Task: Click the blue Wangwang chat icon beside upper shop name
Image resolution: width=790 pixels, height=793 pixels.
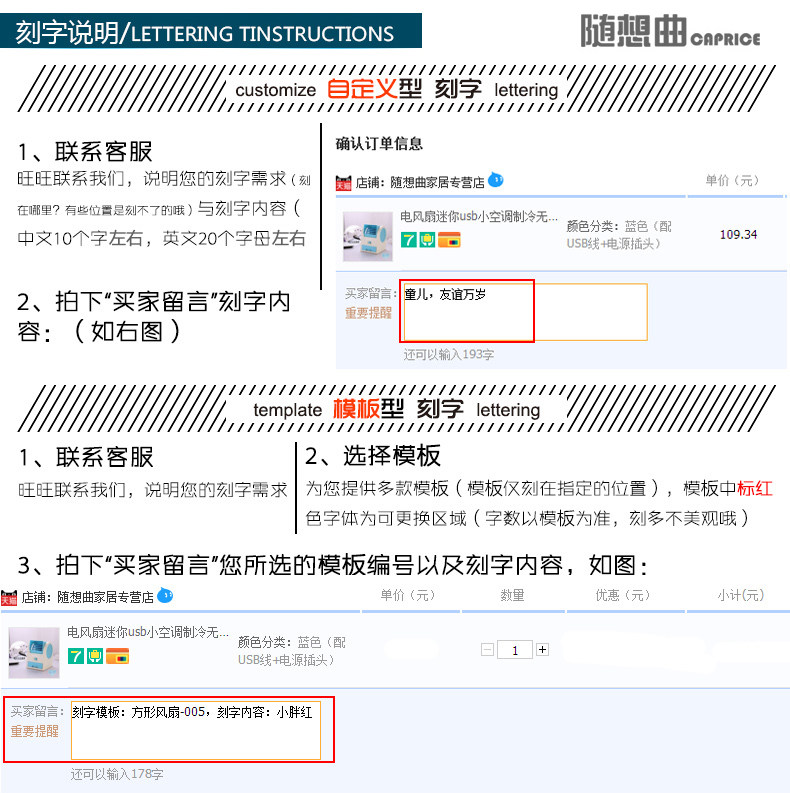Action: coord(496,180)
